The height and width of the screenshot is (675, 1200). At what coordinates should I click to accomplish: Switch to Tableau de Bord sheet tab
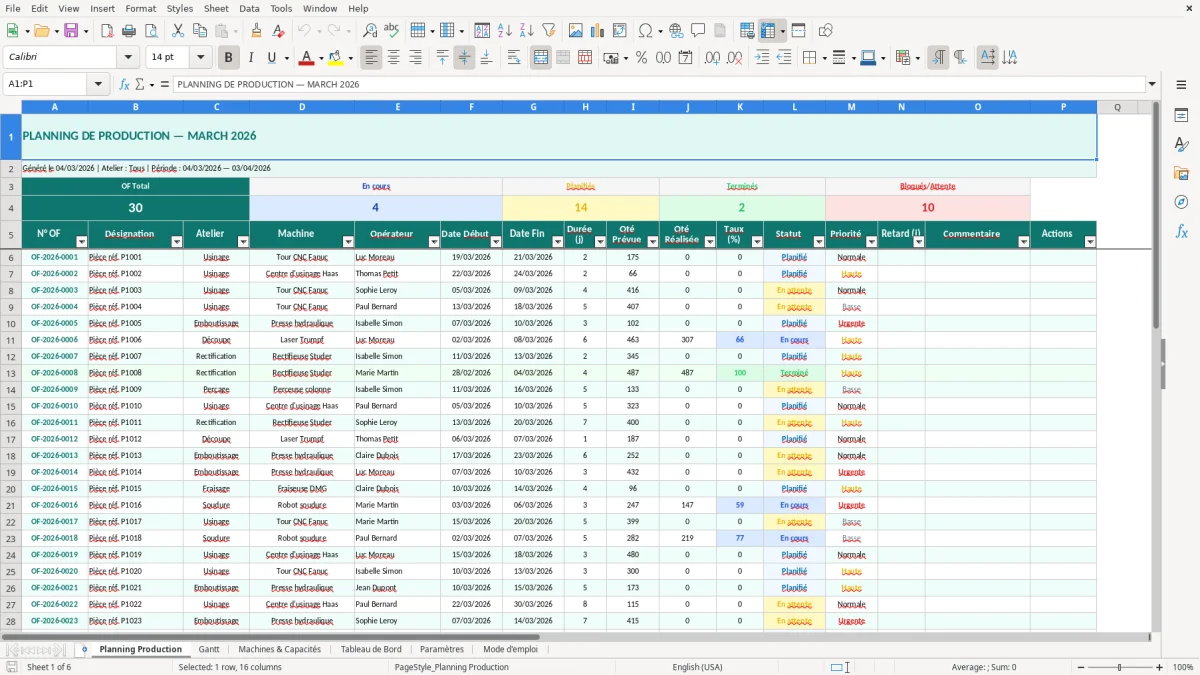tap(371, 649)
